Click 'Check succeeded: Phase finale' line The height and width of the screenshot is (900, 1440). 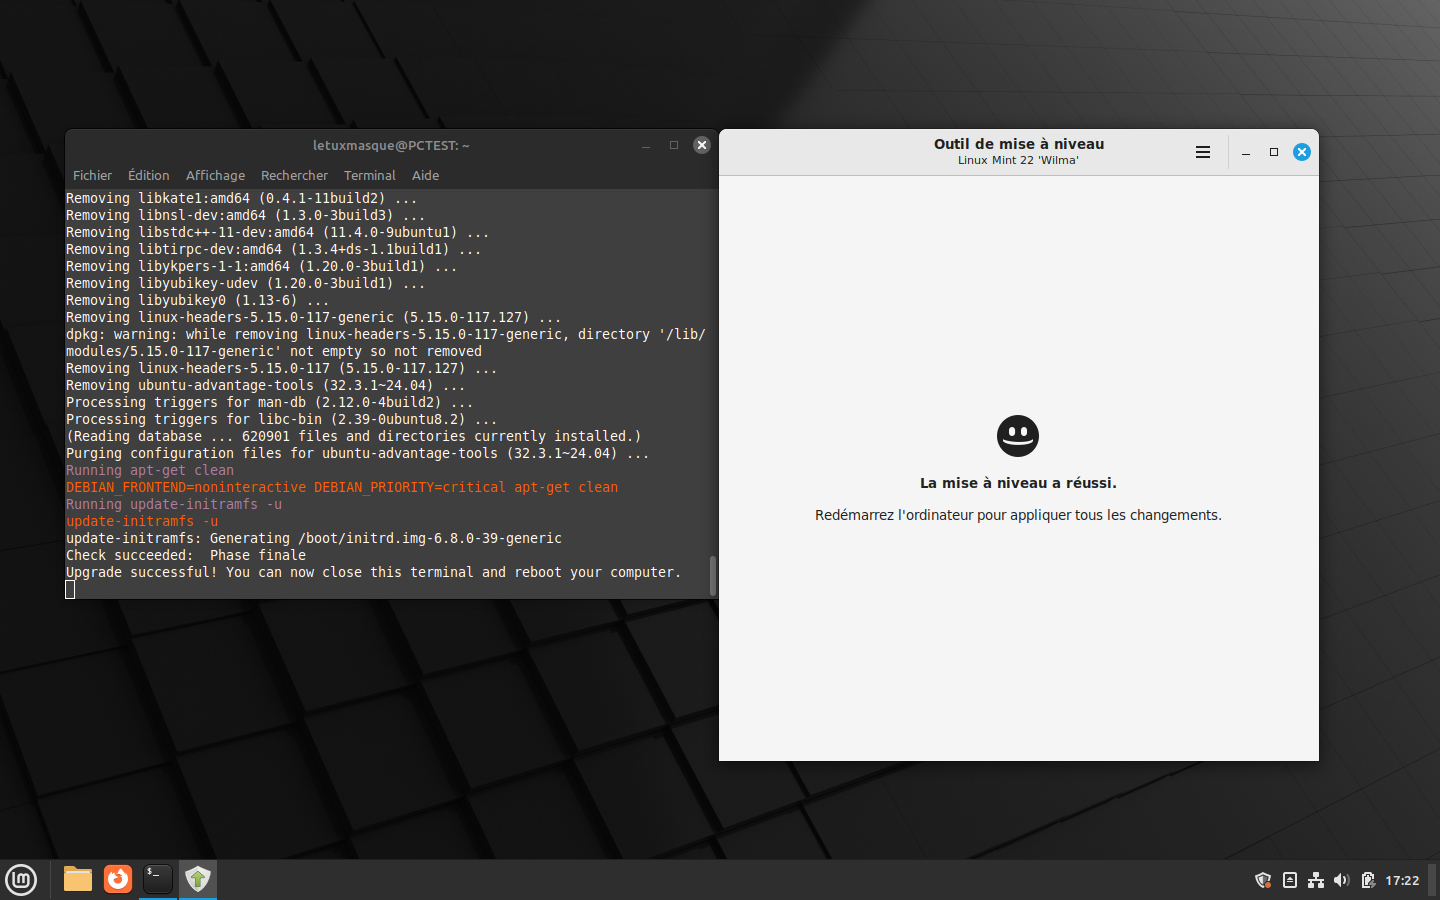[x=186, y=555]
